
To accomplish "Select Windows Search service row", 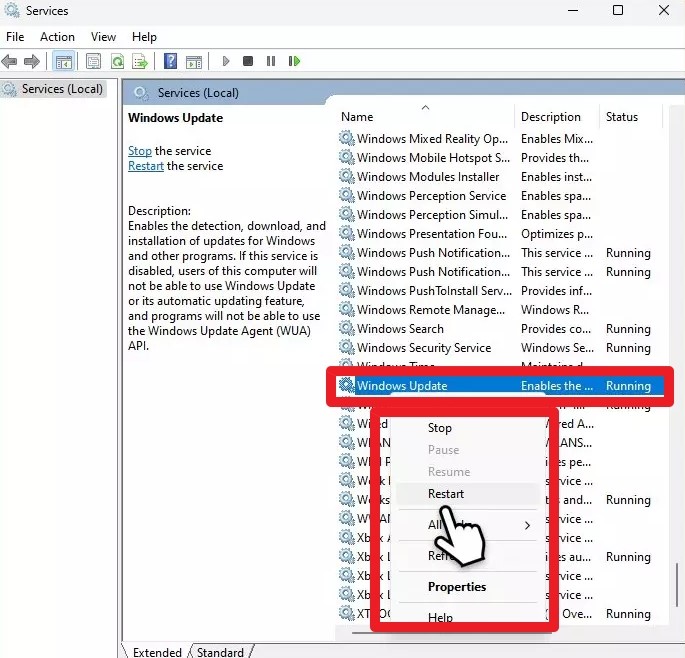I will pyautogui.click(x=501, y=329).
